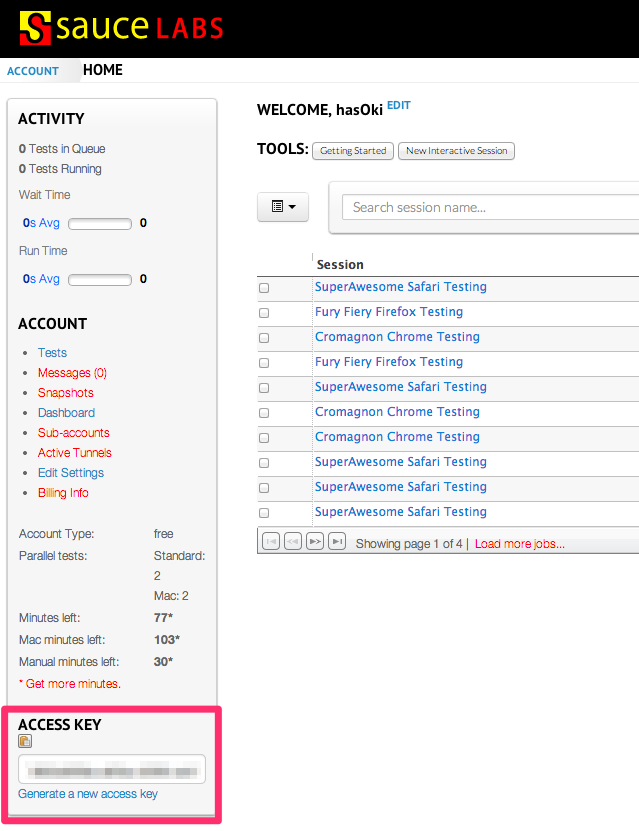Click the Account Type value 'free'
The width and height of the screenshot is (639, 831).
163,534
